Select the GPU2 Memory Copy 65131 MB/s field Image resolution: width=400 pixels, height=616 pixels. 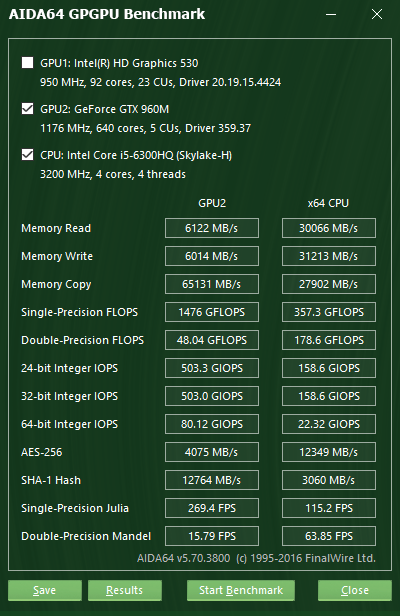tap(212, 284)
